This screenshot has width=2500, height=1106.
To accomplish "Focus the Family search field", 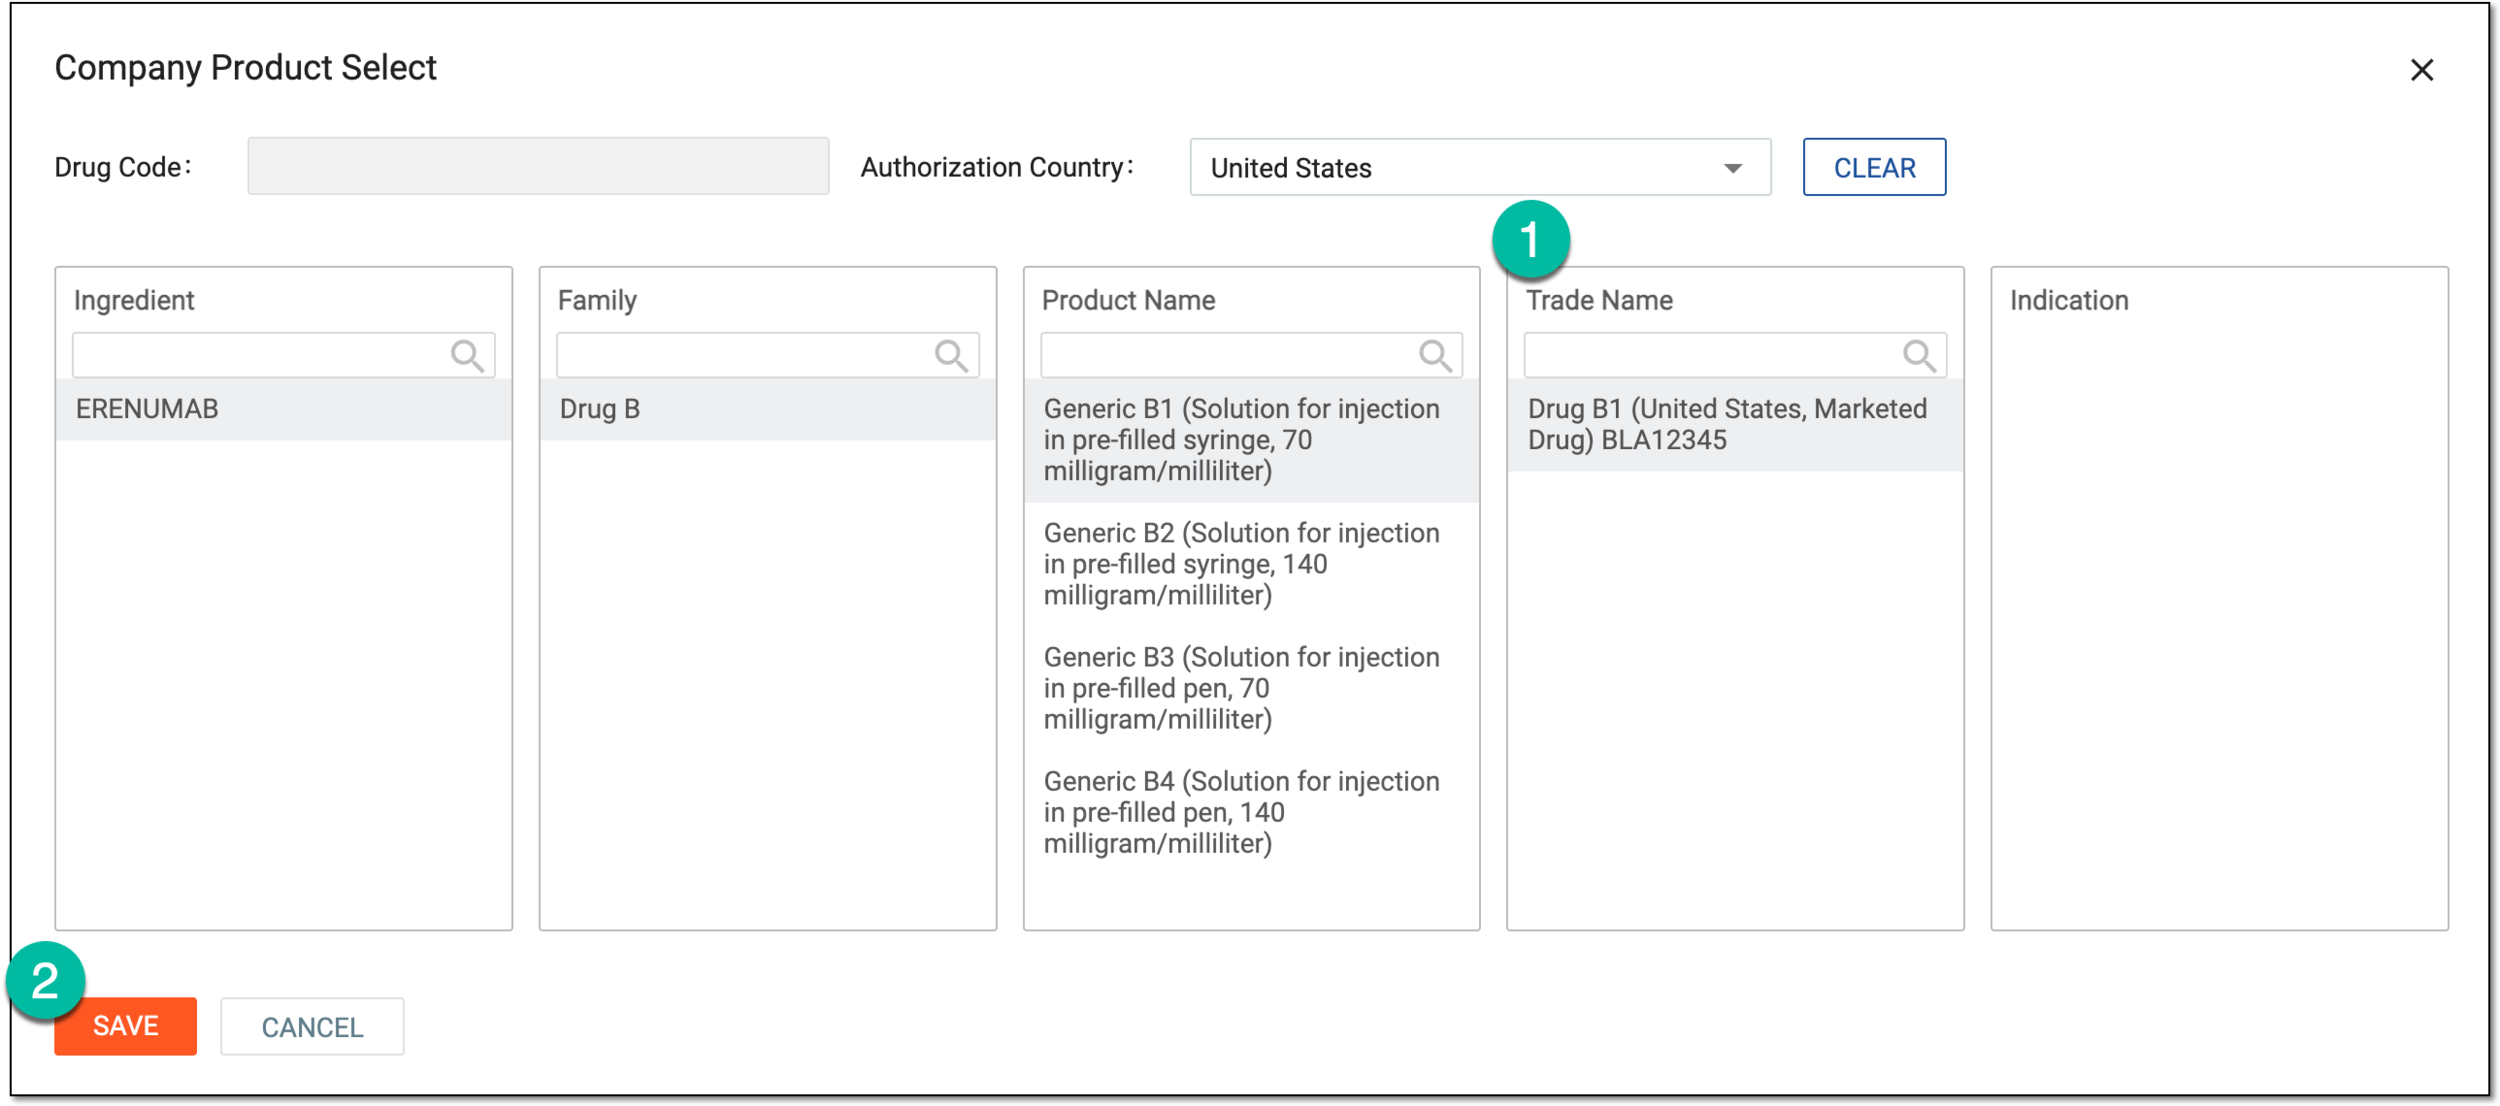I will pyautogui.click(x=767, y=355).
